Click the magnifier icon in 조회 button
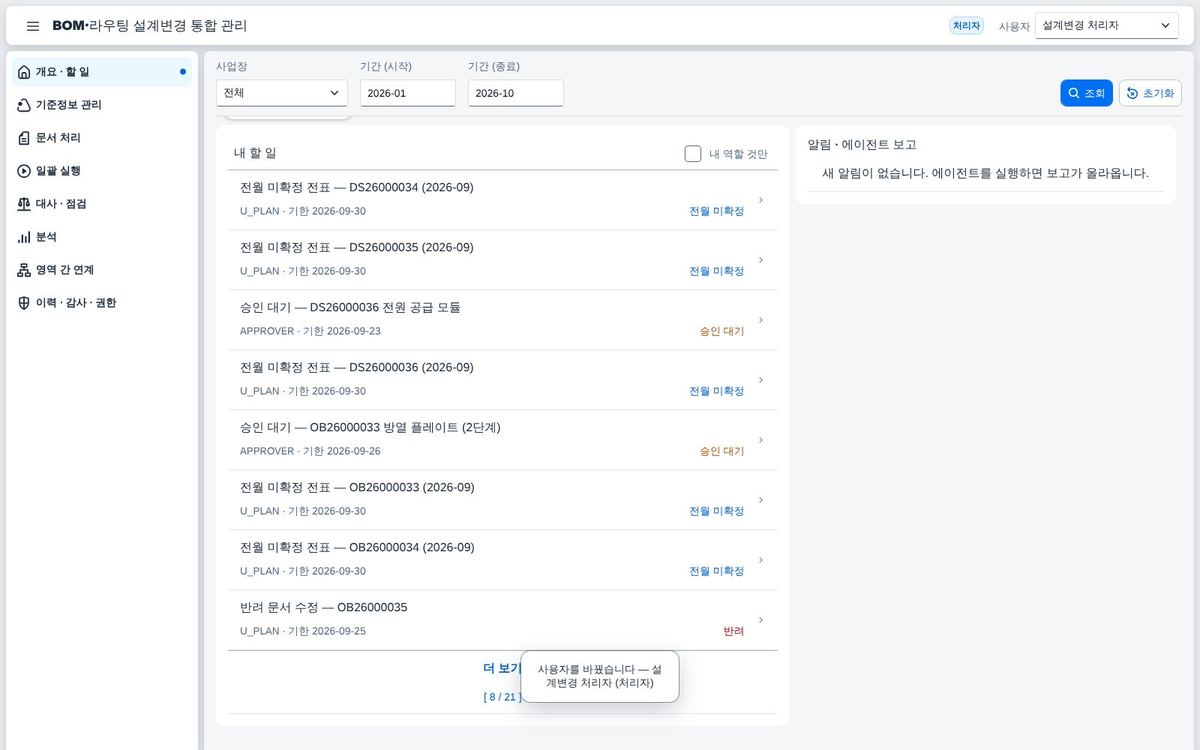 1074,93
